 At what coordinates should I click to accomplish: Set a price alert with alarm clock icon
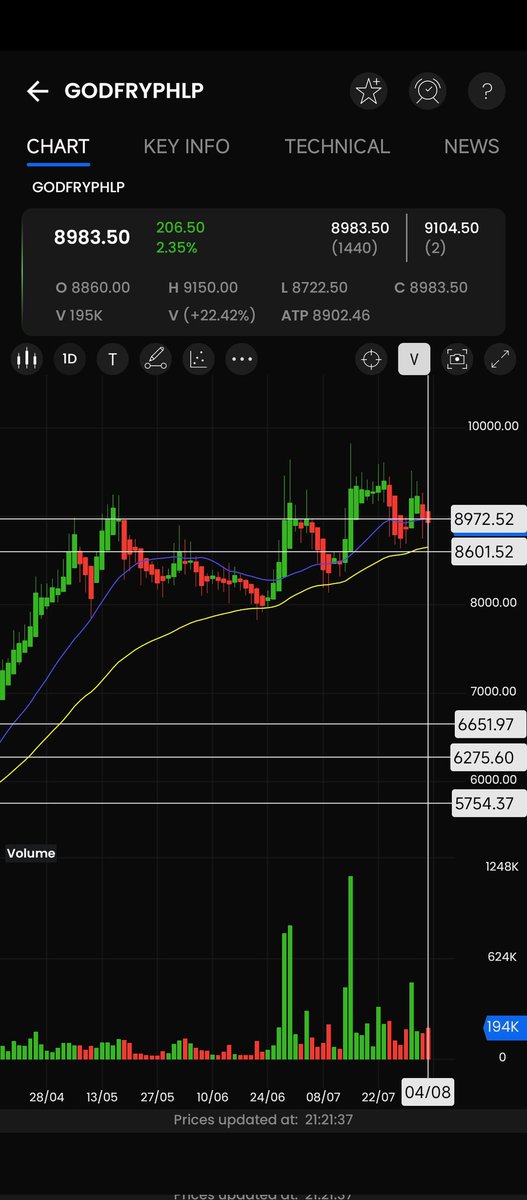428,92
